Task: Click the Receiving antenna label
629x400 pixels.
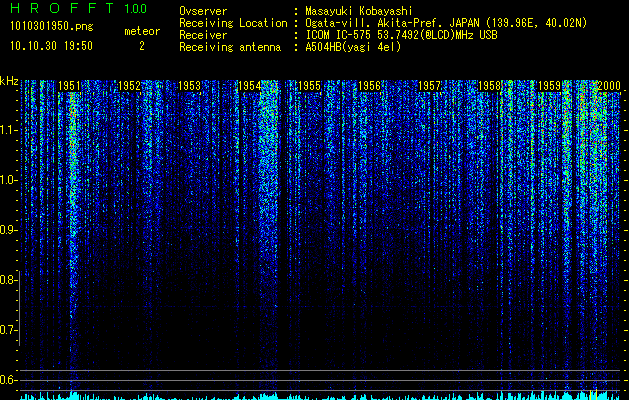Action: point(230,47)
